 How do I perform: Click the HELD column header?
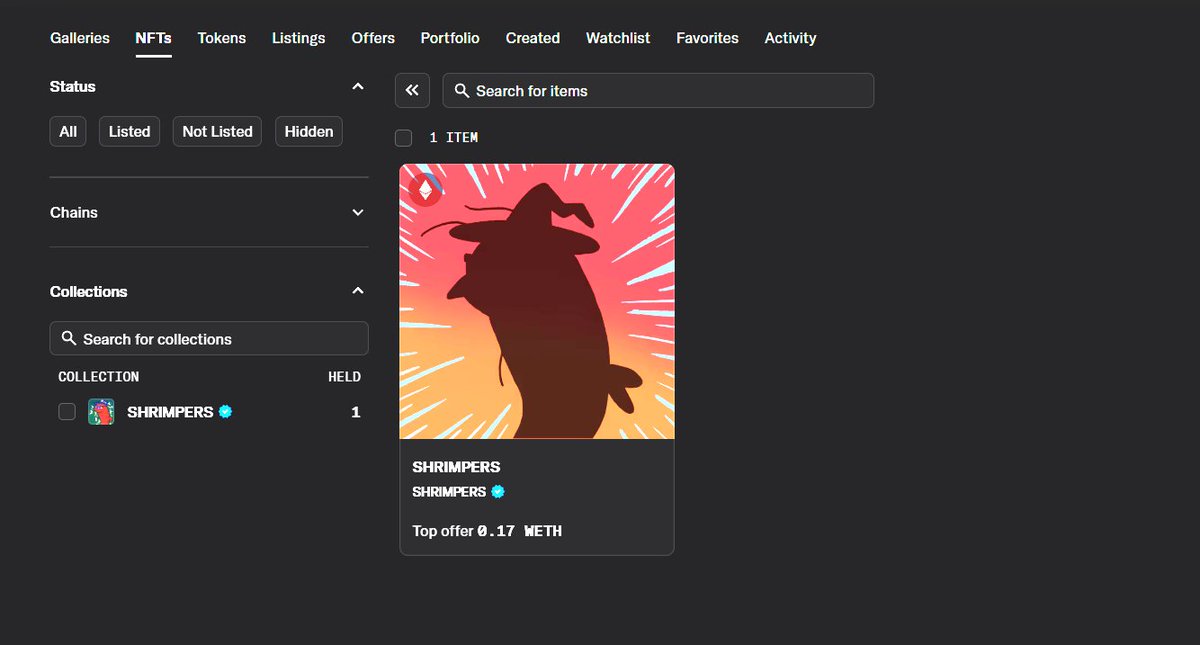pyautogui.click(x=344, y=377)
